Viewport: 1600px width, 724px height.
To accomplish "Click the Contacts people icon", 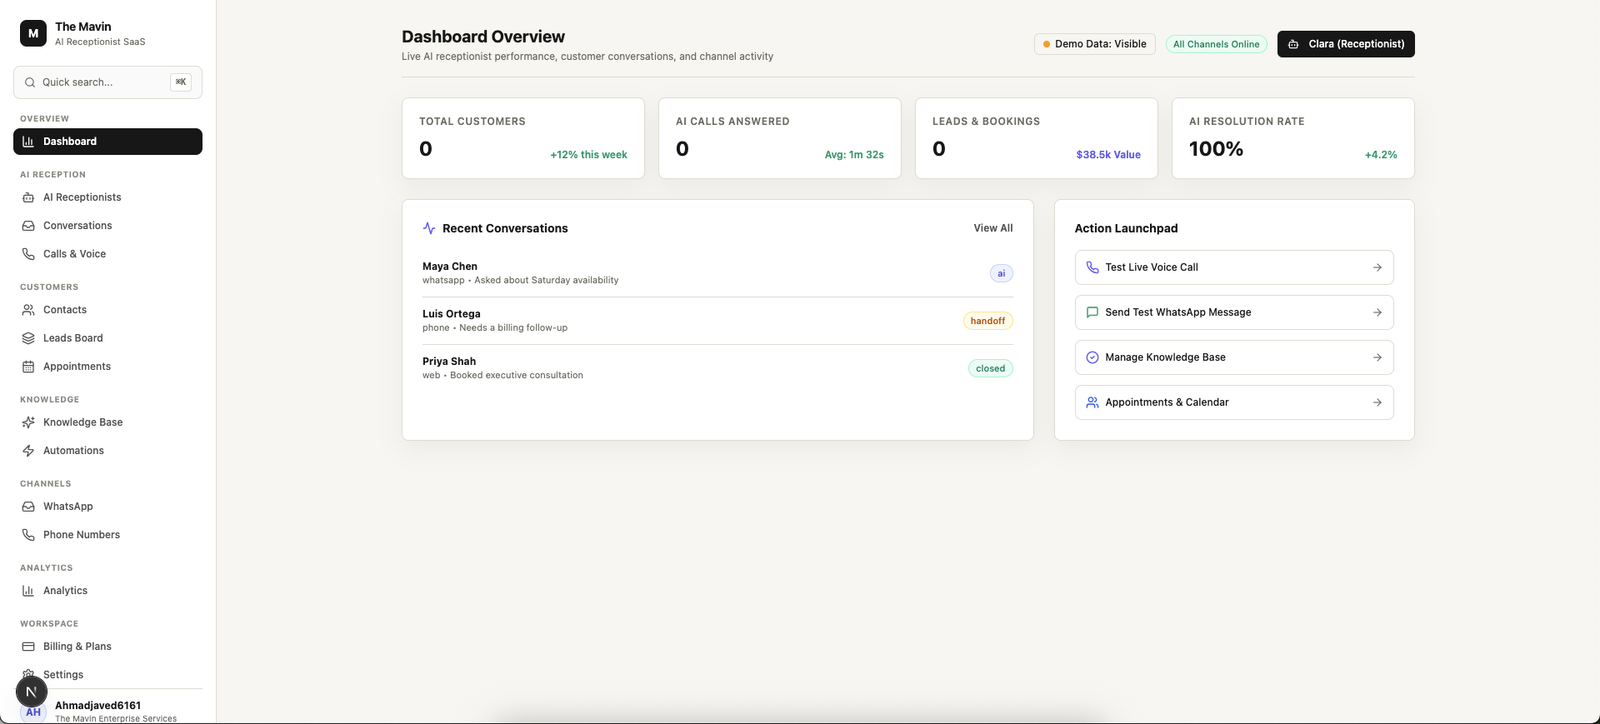I will tap(28, 310).
